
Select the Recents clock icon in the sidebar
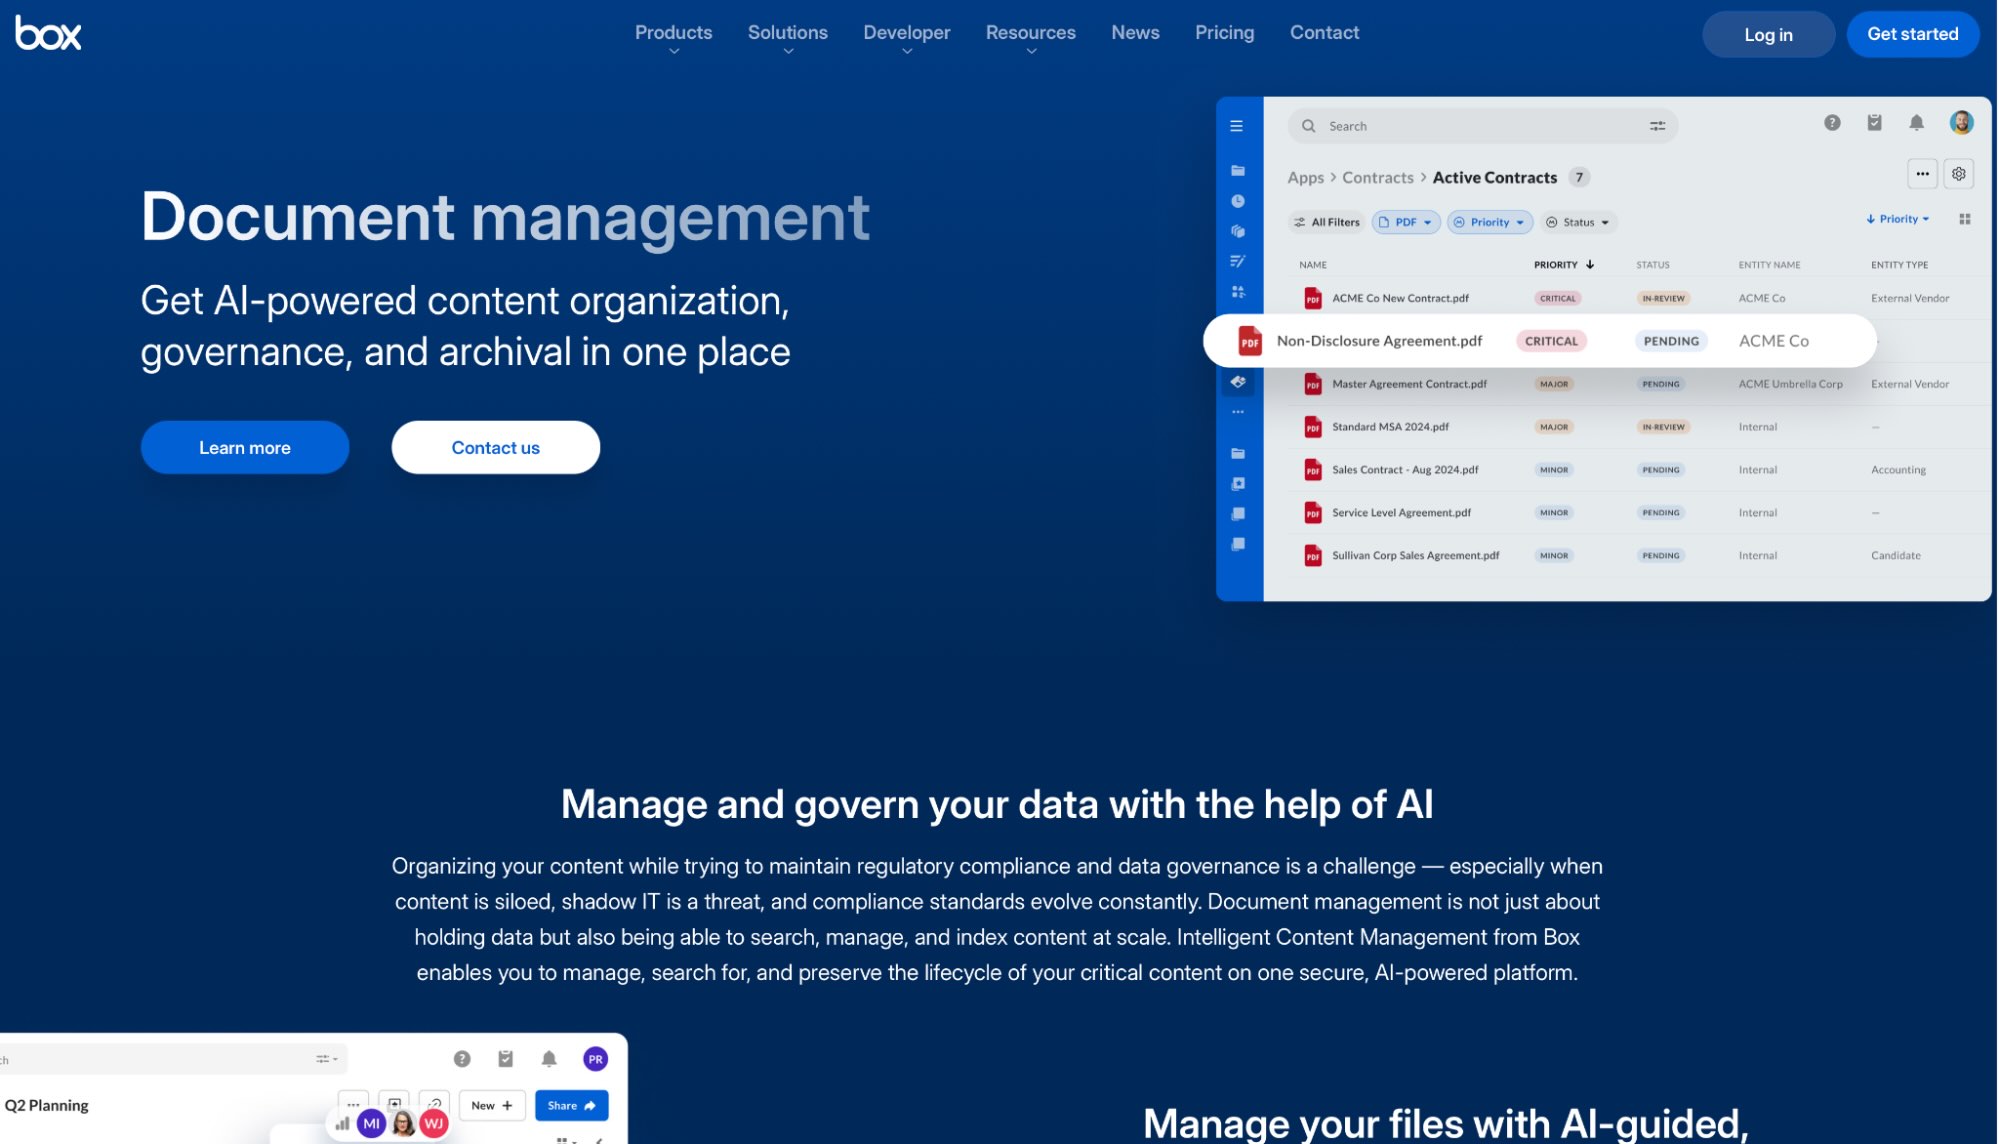click(x=1237, y=199)
